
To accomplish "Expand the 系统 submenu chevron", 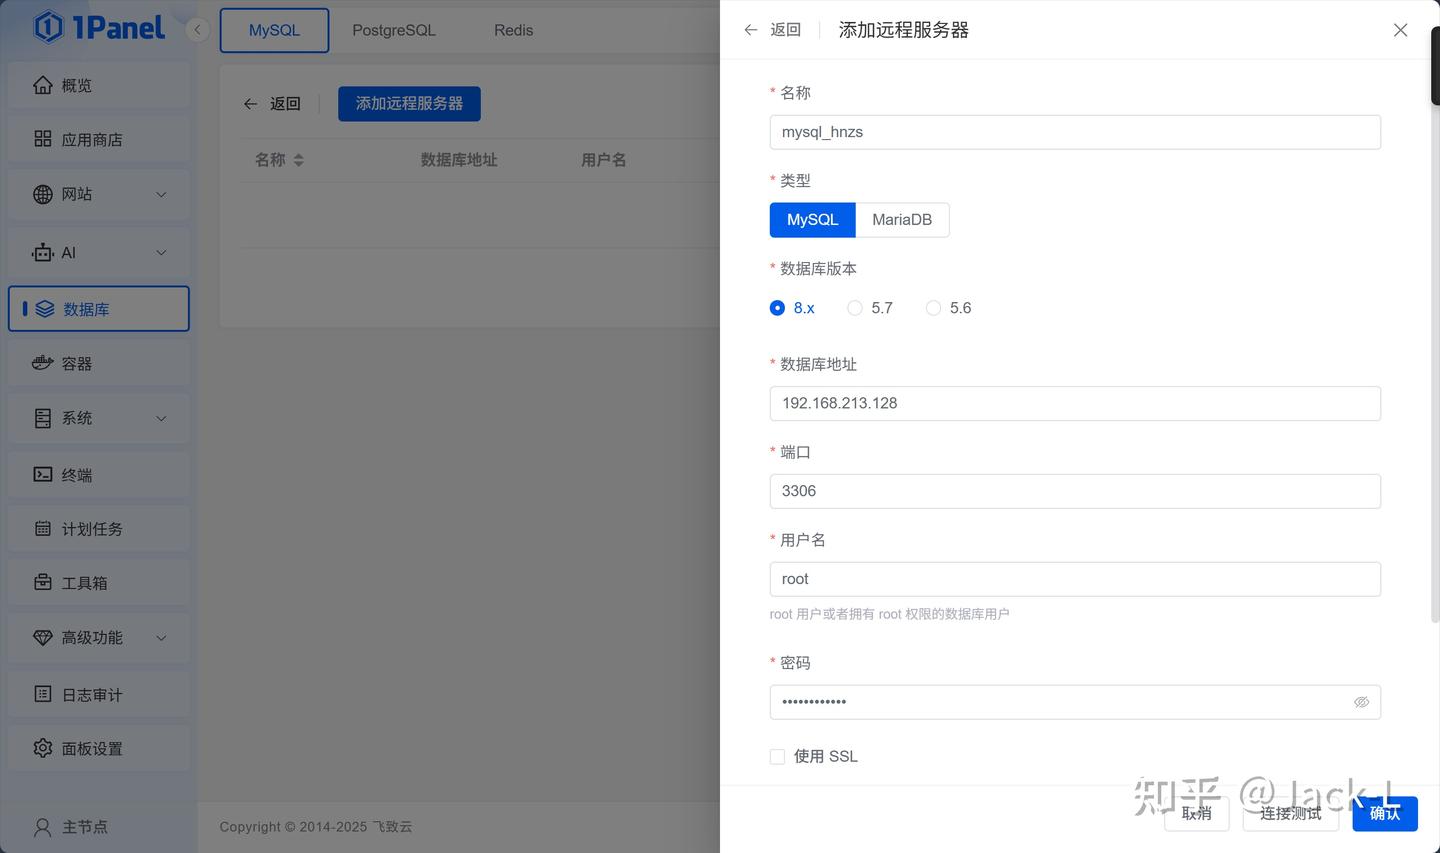I will 161,418.
